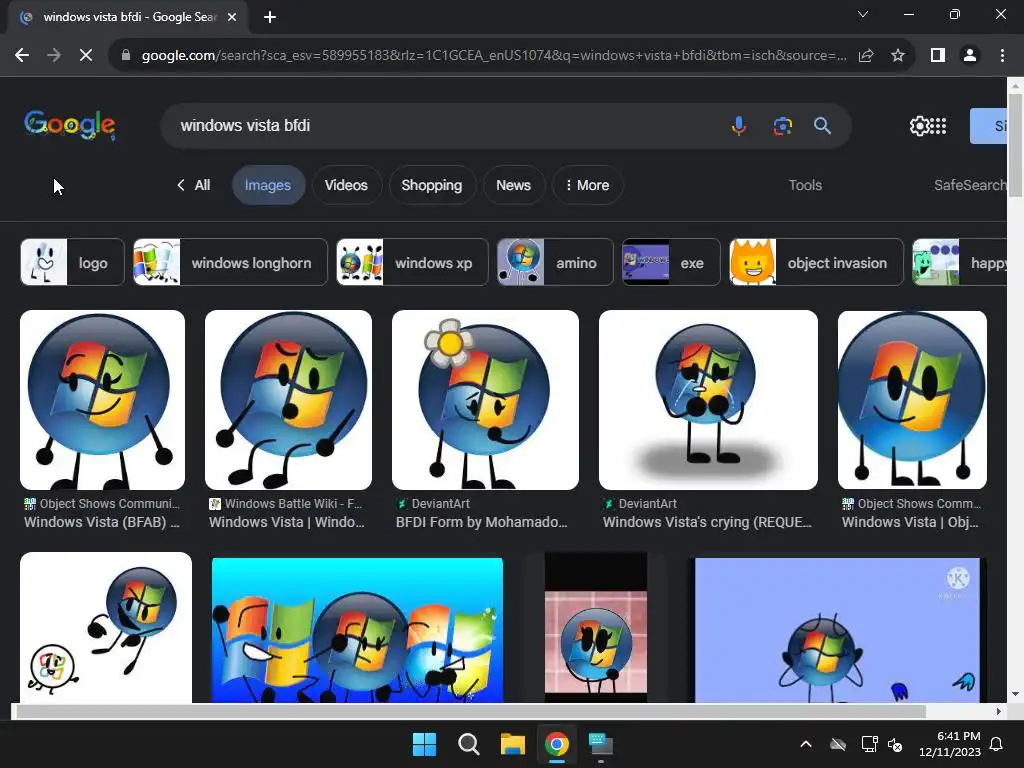Image resolution: width=1024 pixels, height=768 pixels.
Task: Open the clock showing 6:41 PM
Action: [x=950, y=744]
